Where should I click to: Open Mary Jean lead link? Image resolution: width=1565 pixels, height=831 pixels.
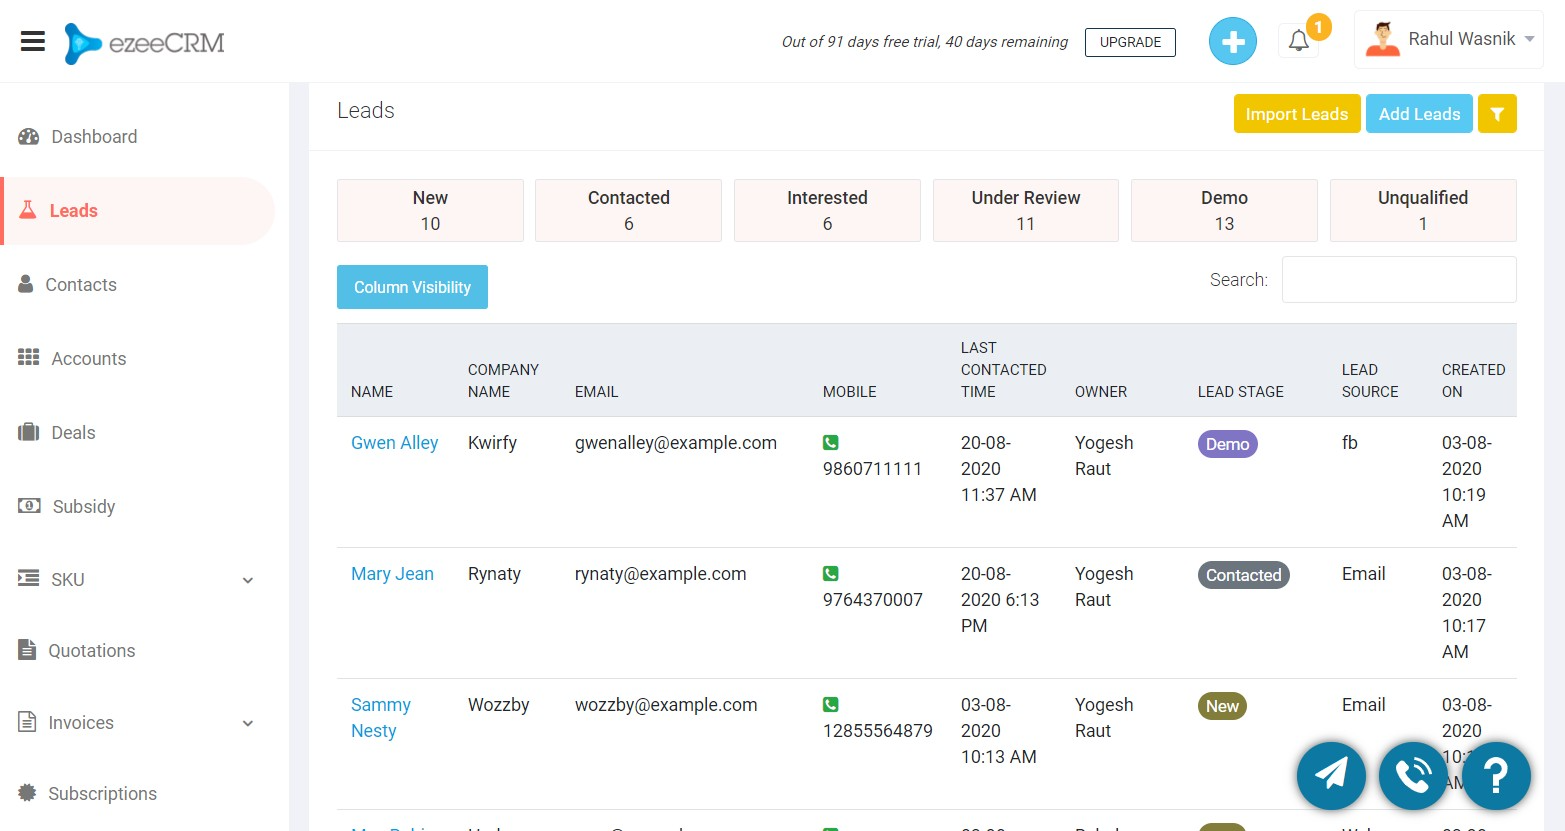392,574
